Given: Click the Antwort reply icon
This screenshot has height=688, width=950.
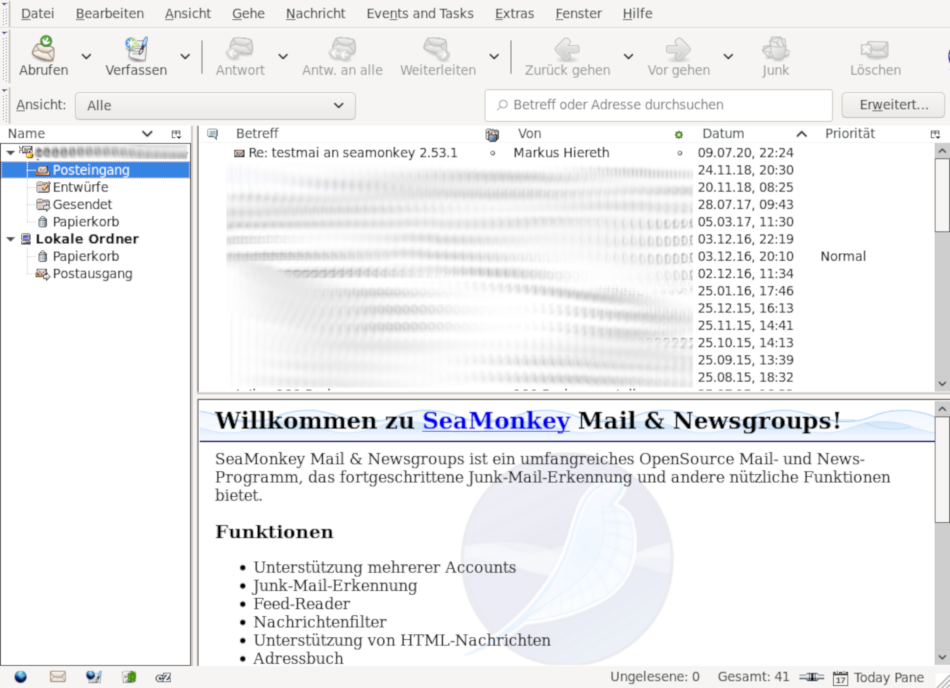Looking at the screenshot, I should 240,48.
